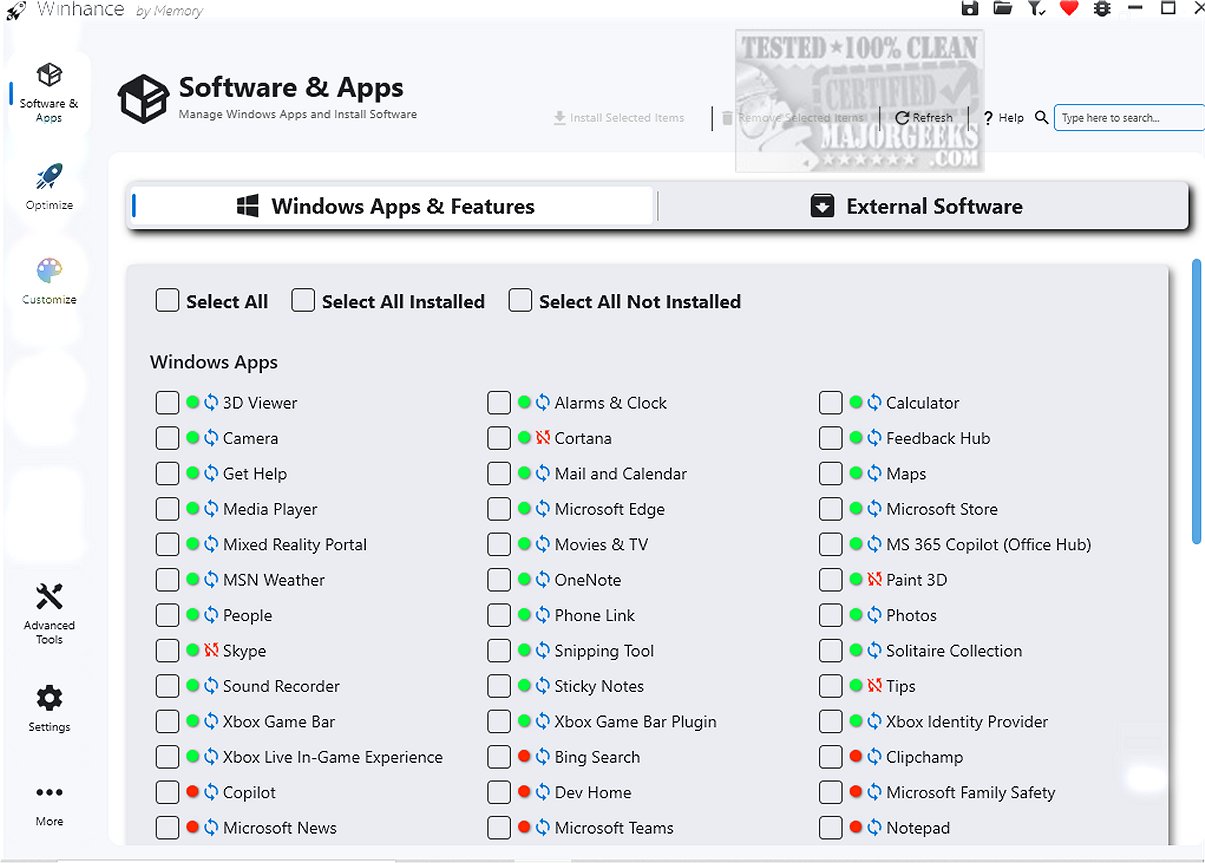Click the Movies & TV app name
1205x863 pixels.
click(x=601, y=545)
